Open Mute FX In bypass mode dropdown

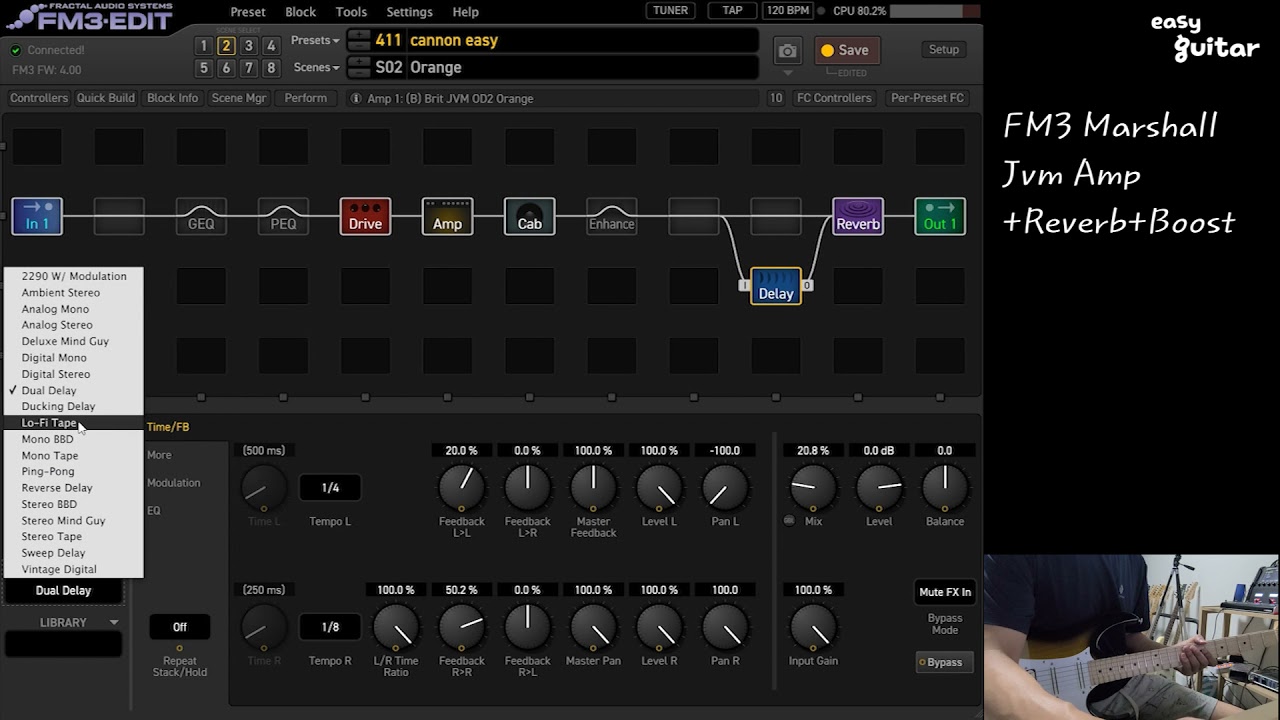945,592
